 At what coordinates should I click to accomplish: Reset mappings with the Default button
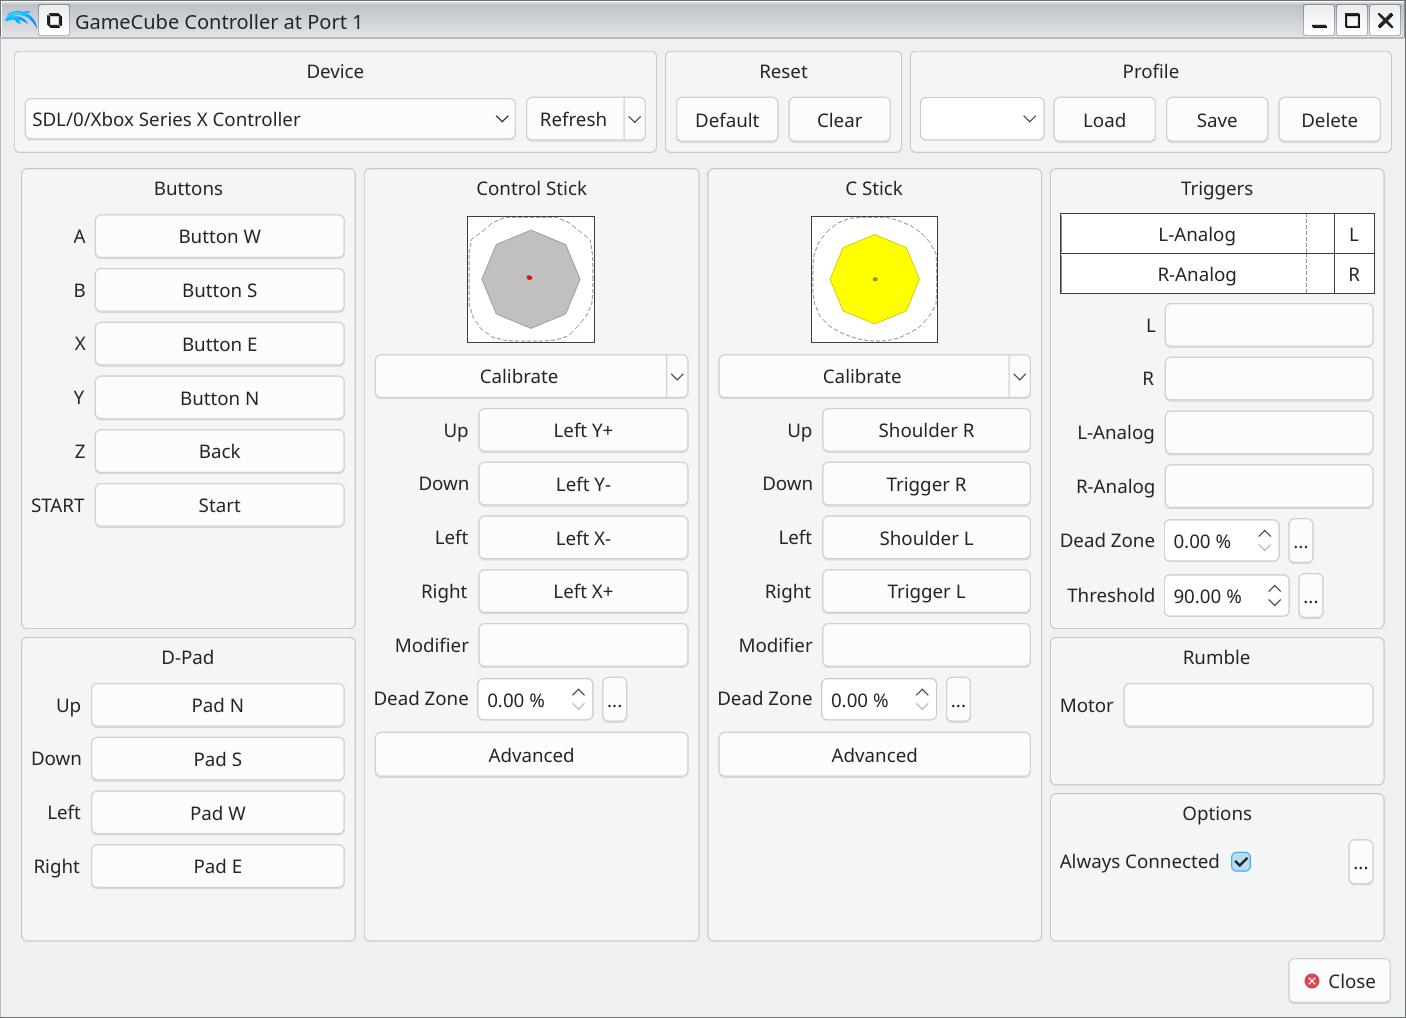[727, 120]
